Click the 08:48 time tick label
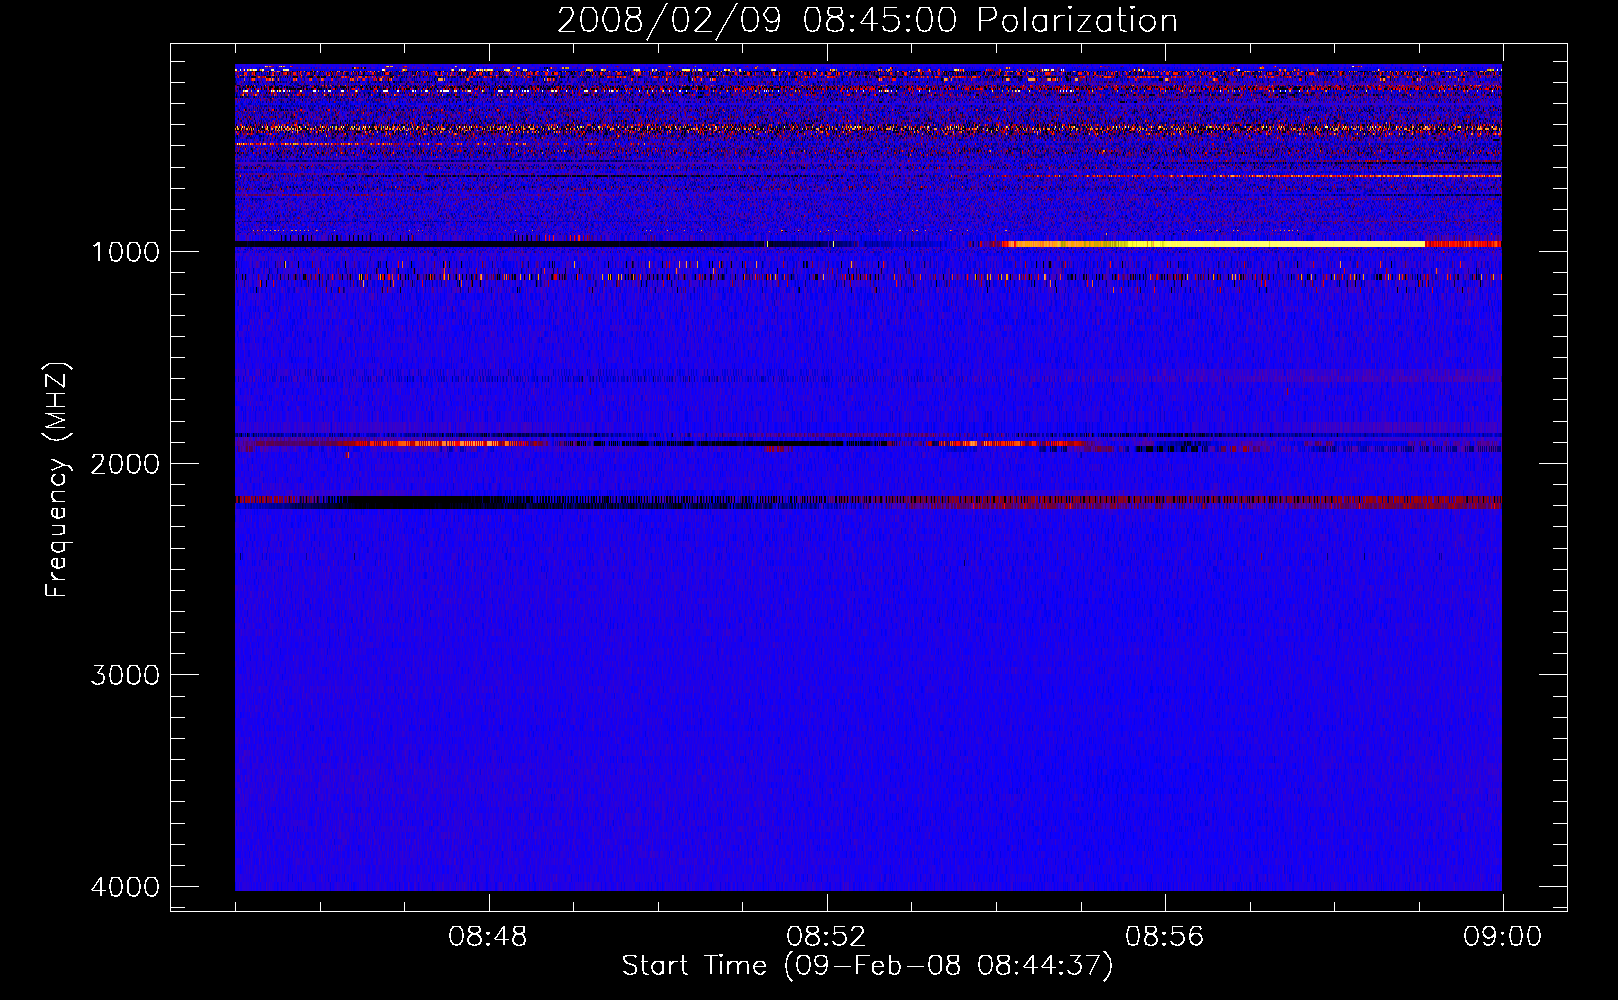The width and height of the screenshot is (1618, 1000). (x=488, y=937)
